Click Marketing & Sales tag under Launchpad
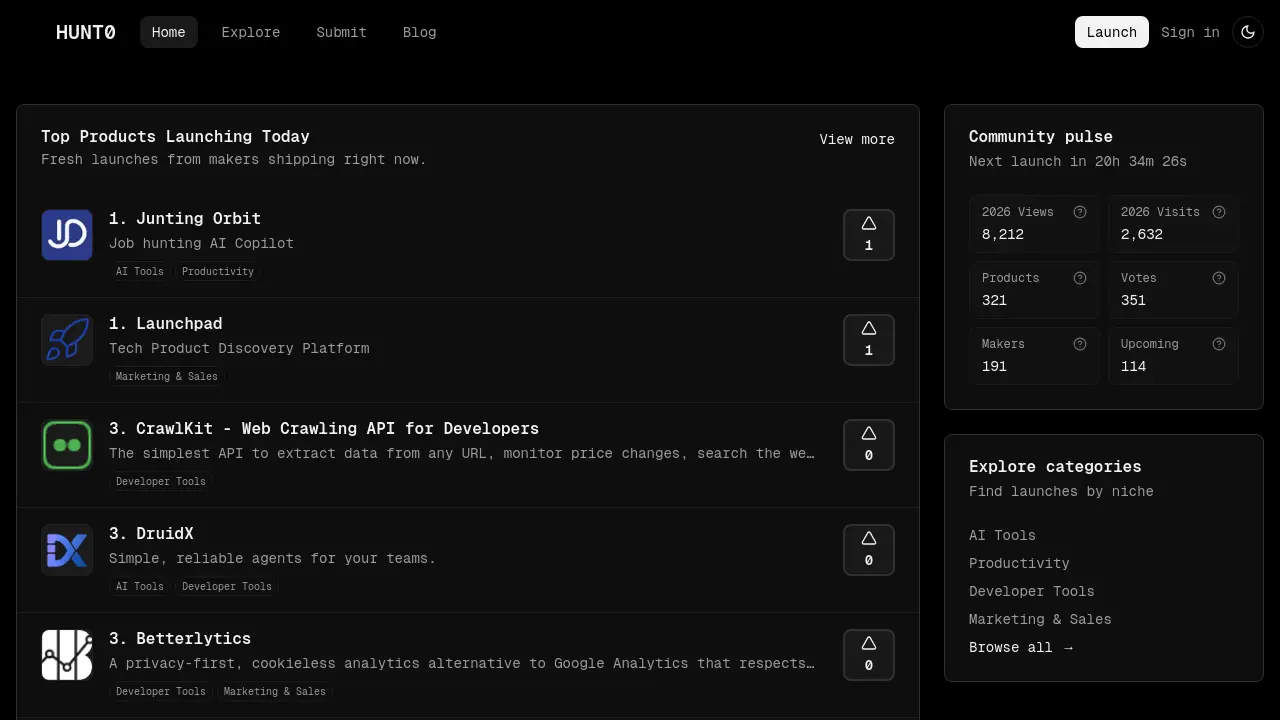The height and width of the screenshot is (720, 1280). tap(167, 376)
